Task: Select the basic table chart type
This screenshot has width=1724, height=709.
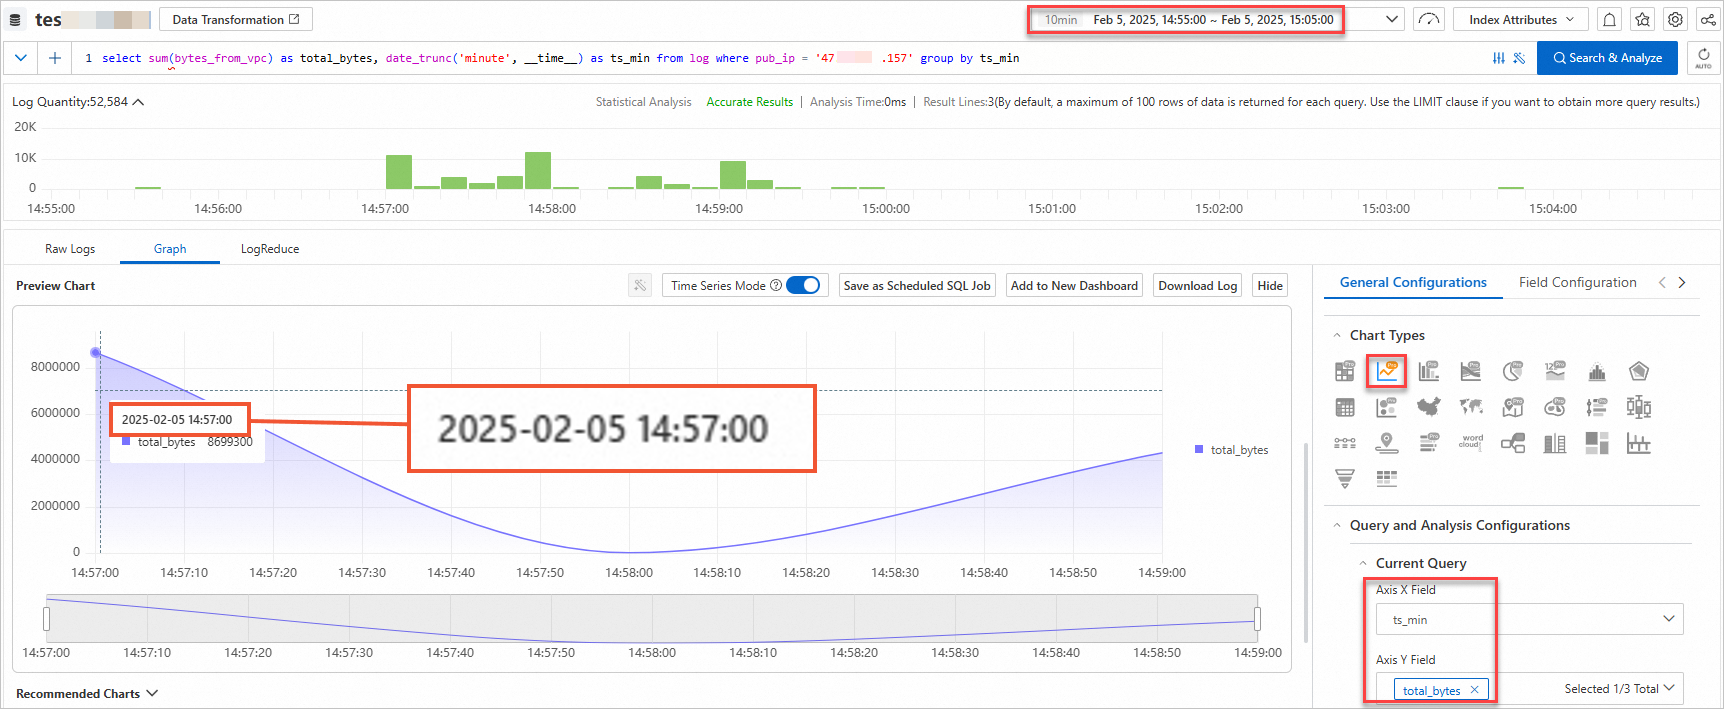Action: click(1345, 407)
